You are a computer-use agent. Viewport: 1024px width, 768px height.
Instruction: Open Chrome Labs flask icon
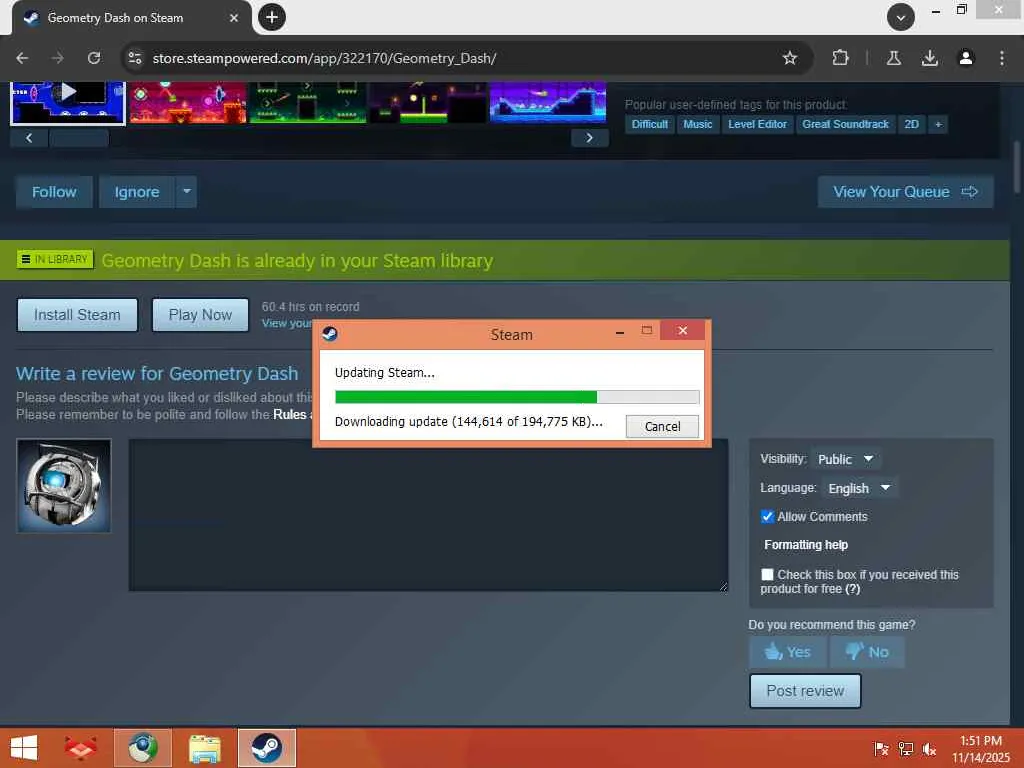[893, 58]
